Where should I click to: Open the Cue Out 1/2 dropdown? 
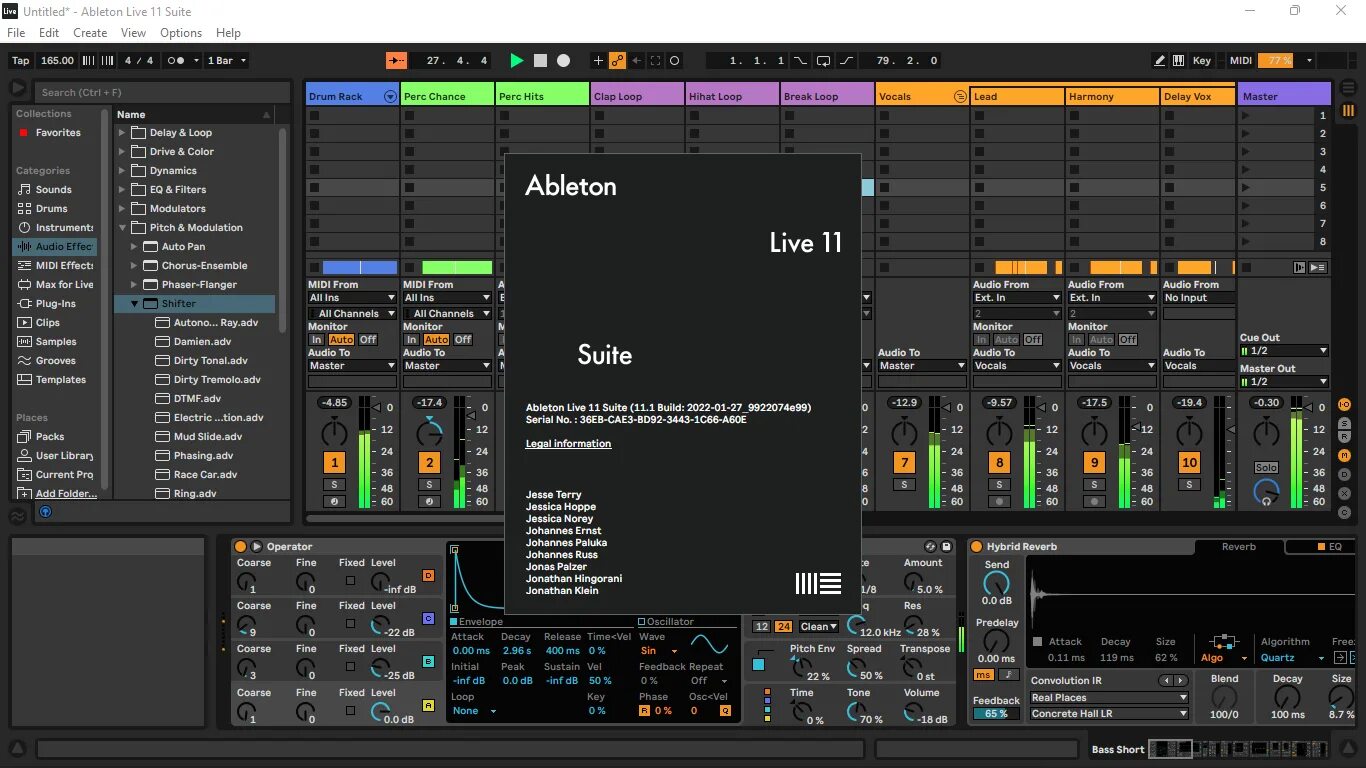coord(1284,351)
